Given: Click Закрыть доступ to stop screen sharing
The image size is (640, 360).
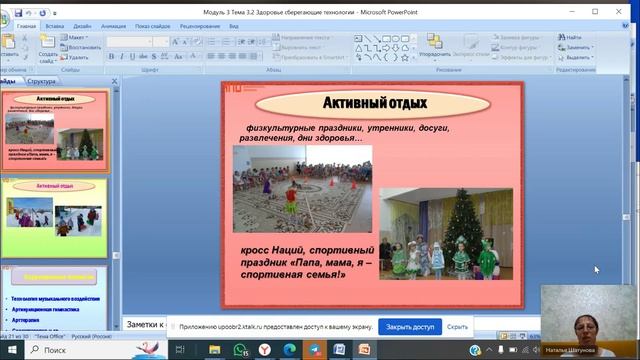Looking at the screenshot, I should point(410,327).
